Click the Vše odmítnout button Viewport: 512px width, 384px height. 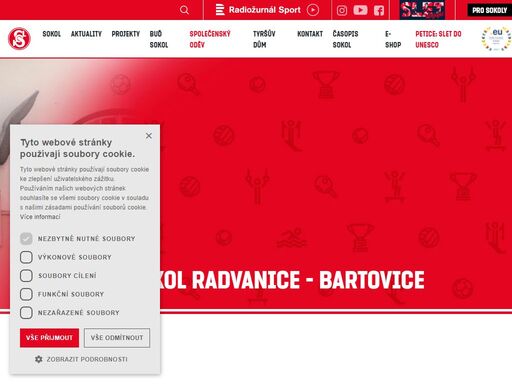point(117,338)
